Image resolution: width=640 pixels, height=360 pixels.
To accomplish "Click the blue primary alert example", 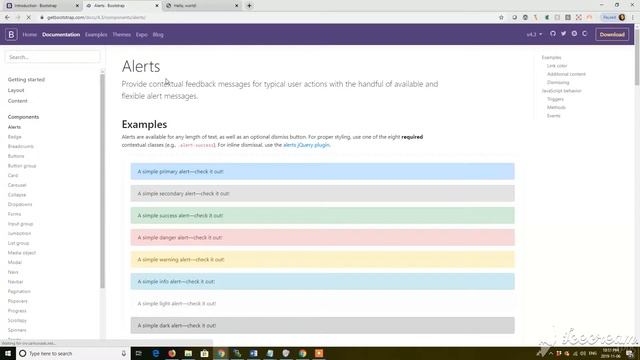I will point(322,171).
